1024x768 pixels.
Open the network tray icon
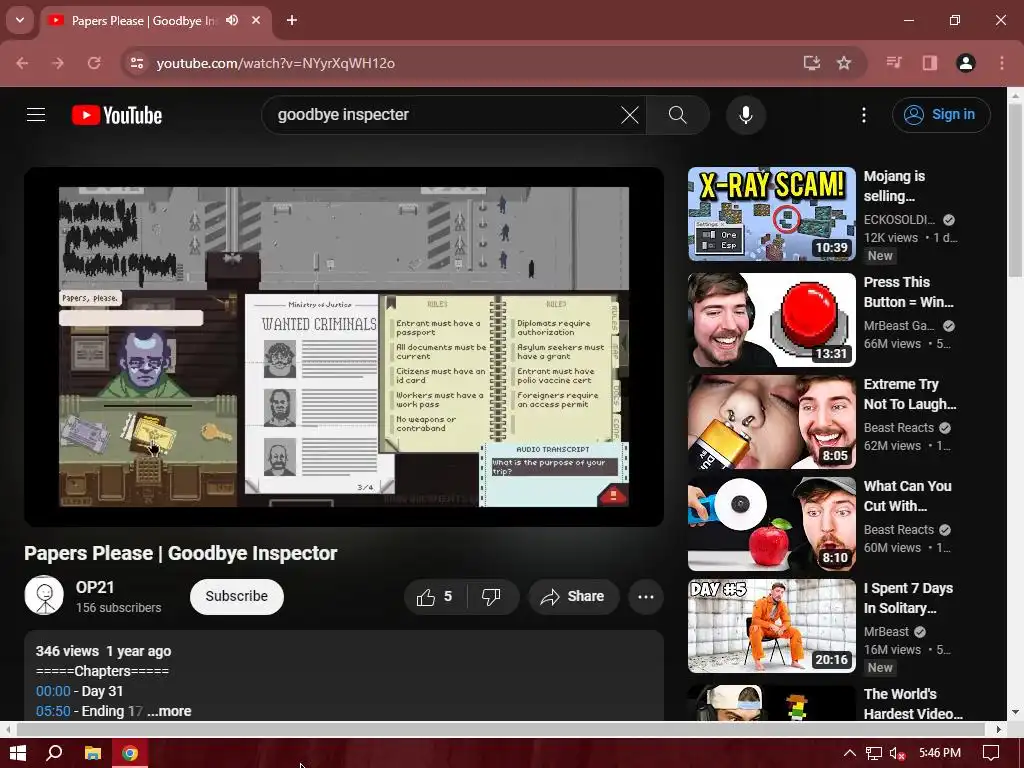coord(873,753)
